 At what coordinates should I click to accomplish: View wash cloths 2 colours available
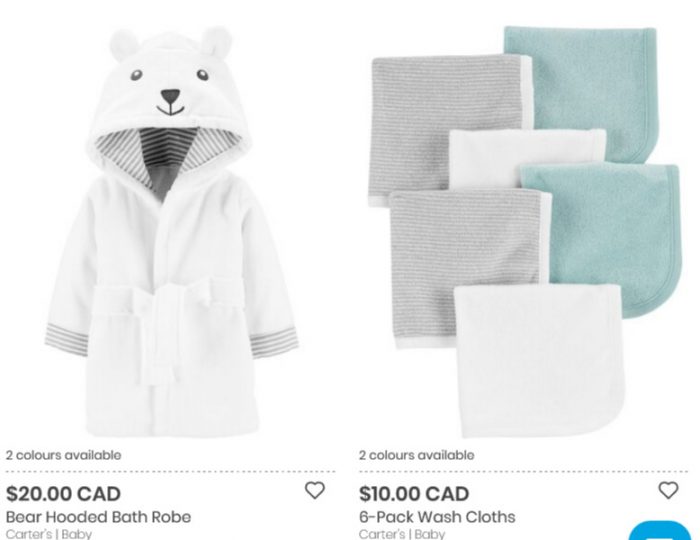[x=417, y=455]
